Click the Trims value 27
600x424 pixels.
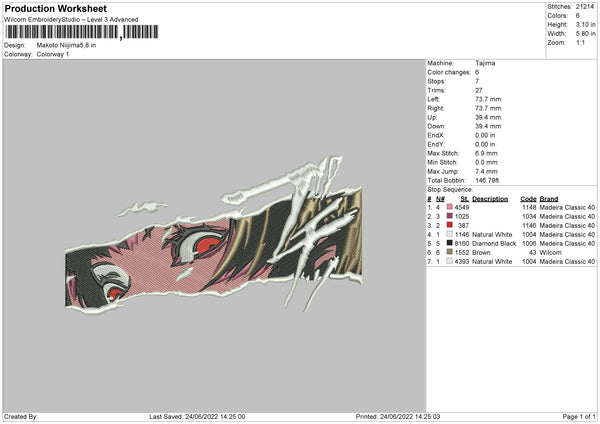point(479,90)
